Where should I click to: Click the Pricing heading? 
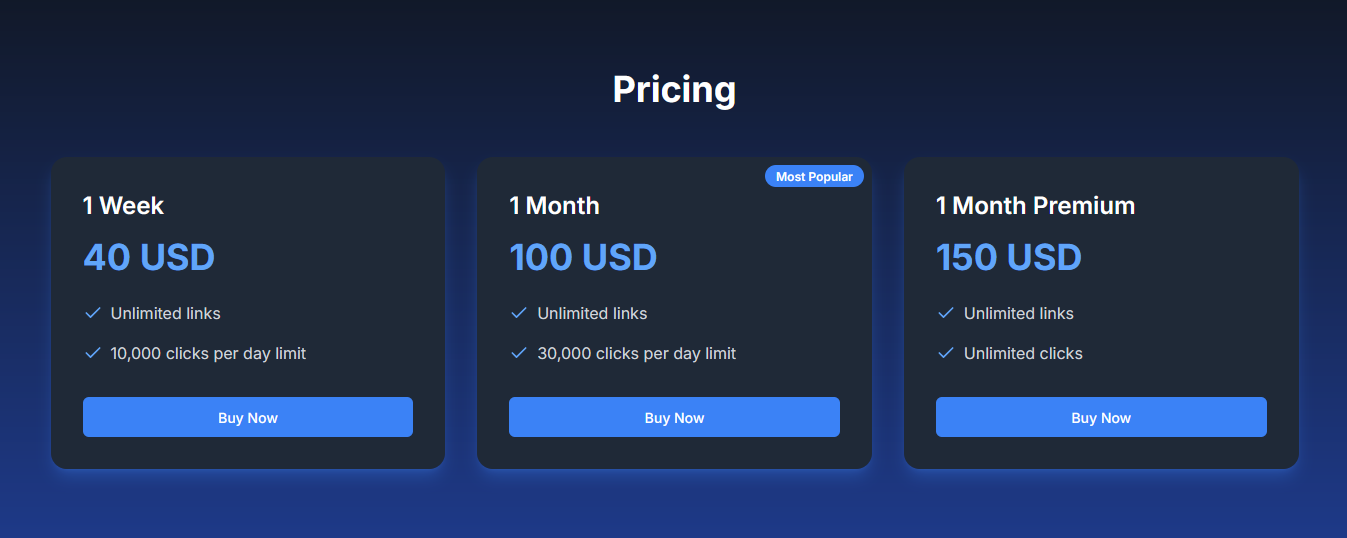click(674, 90)
